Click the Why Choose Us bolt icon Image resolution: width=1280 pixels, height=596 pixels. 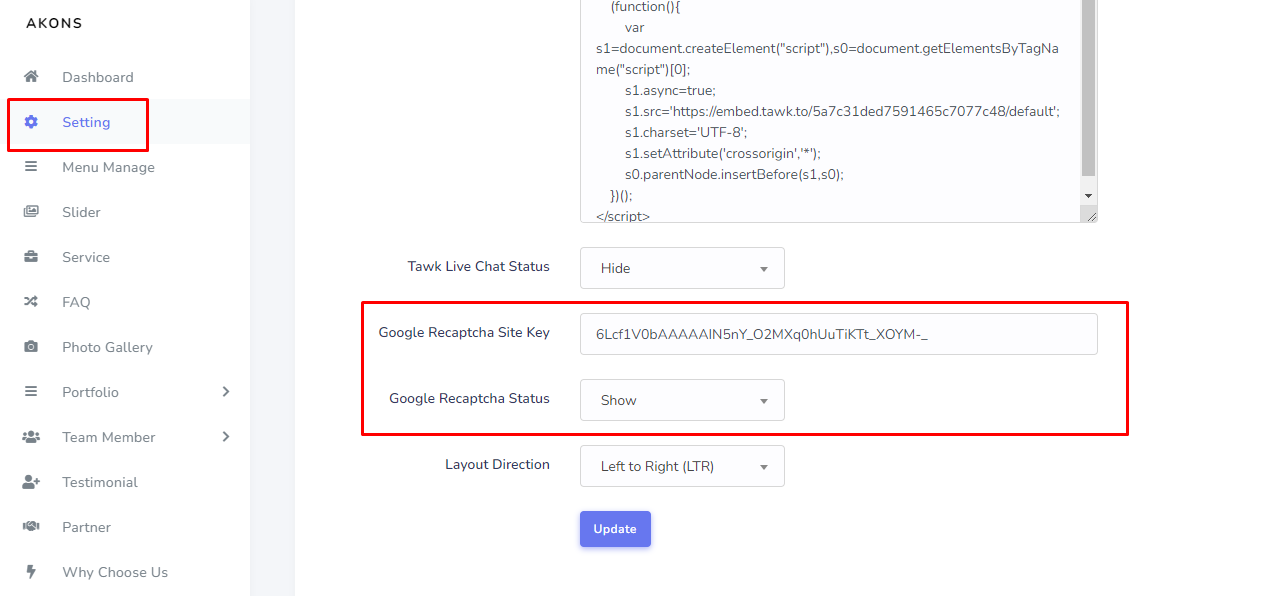click(x=31, y=572)
